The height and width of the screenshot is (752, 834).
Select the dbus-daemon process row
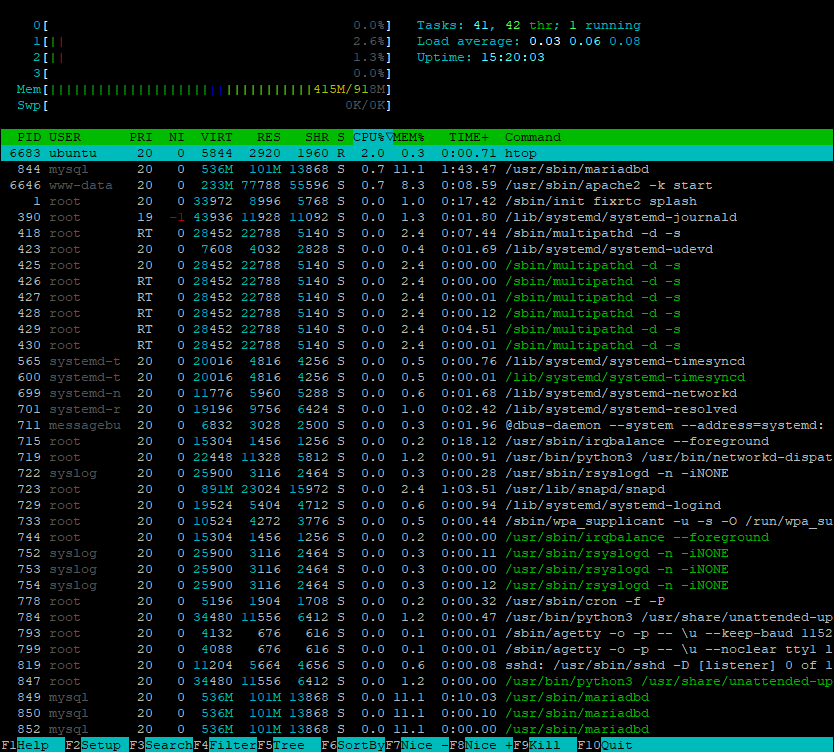pyautogui.click(x=417, y=425)
